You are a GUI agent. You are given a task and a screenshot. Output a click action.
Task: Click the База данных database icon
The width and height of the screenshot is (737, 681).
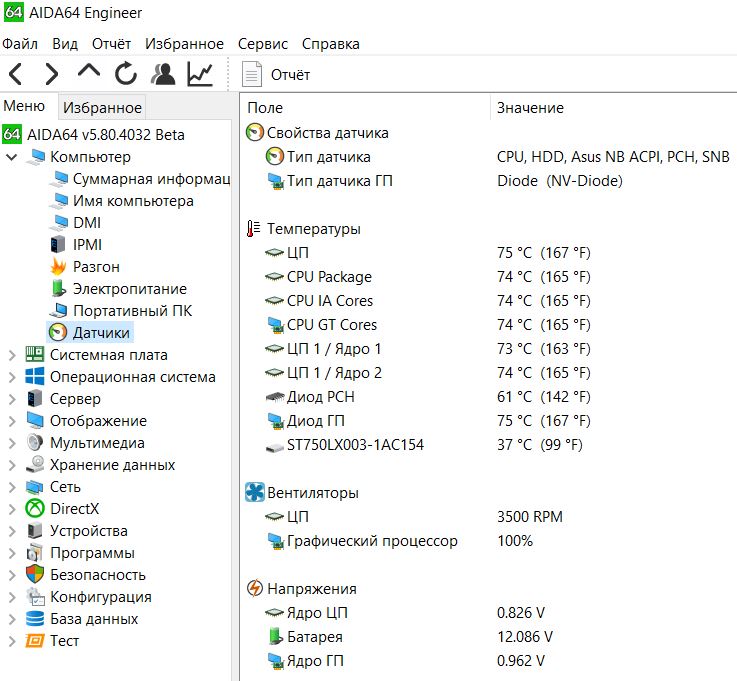coord(35,618)
